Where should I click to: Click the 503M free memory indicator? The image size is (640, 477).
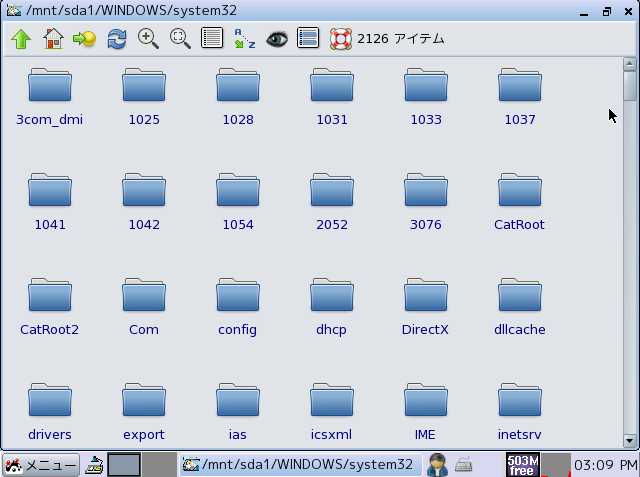point(521,465)
